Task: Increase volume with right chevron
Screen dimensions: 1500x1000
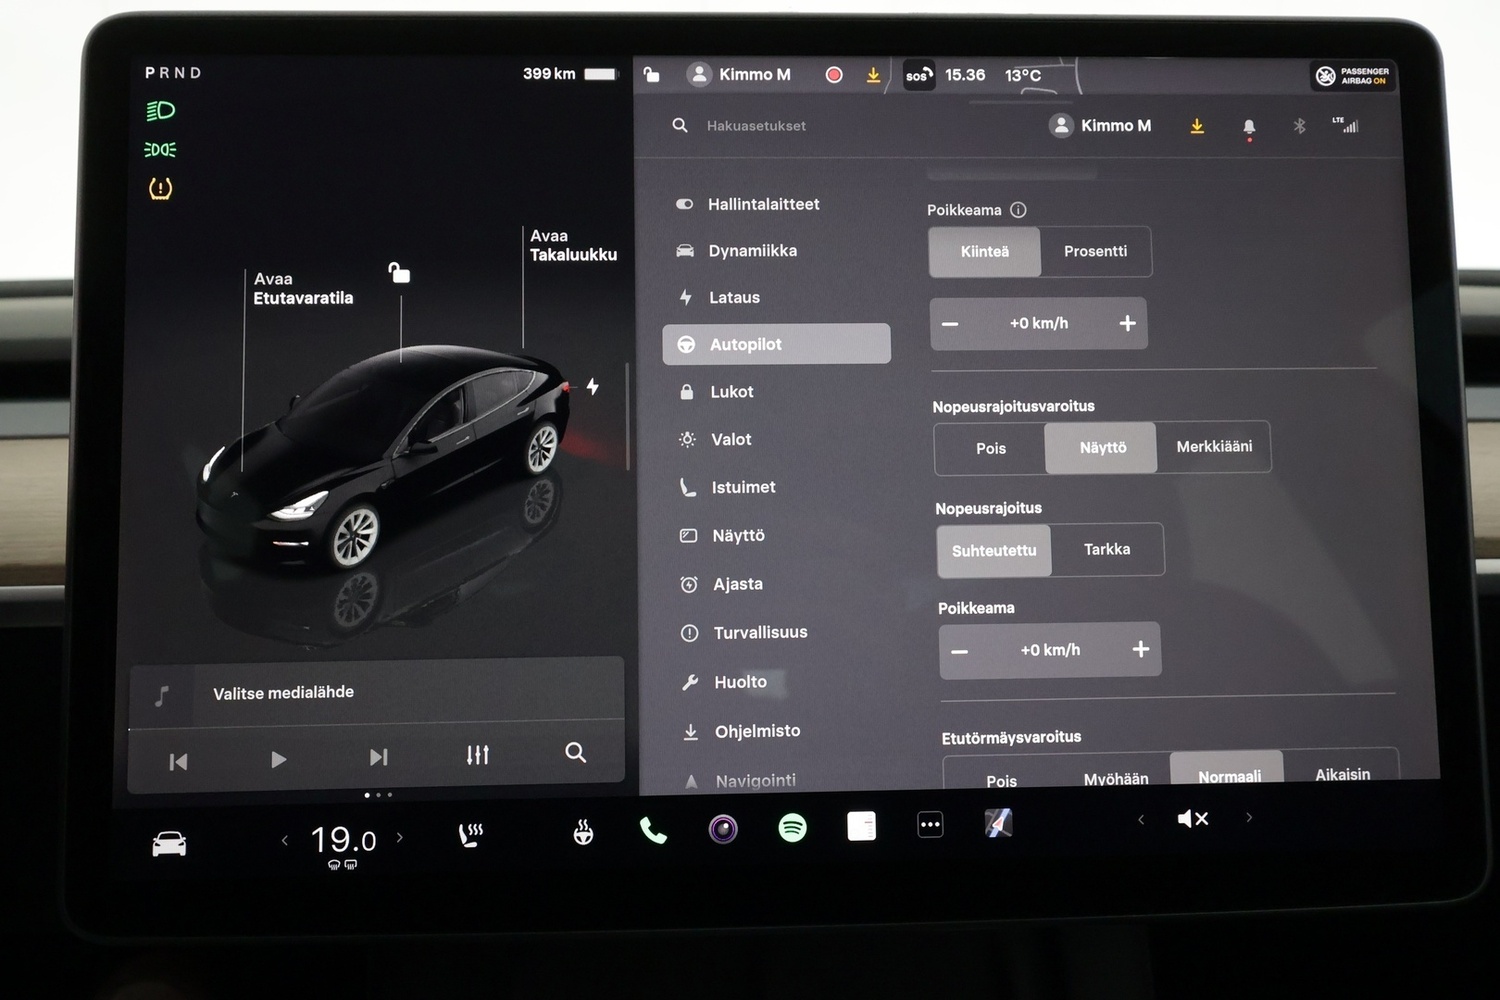Action: click(1249, 817)
